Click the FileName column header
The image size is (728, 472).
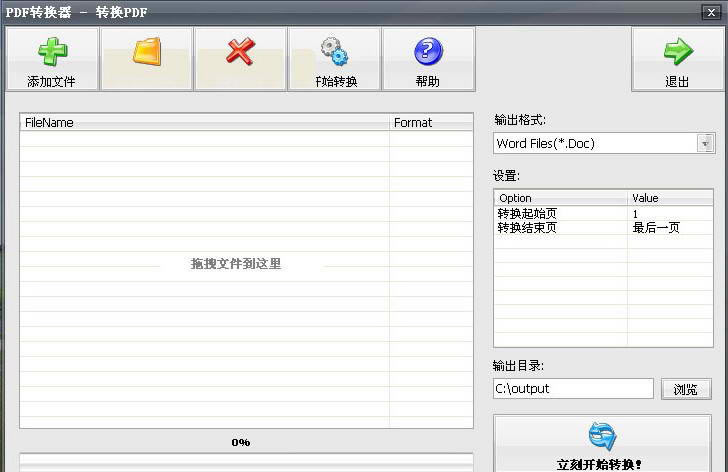point(204,123)
